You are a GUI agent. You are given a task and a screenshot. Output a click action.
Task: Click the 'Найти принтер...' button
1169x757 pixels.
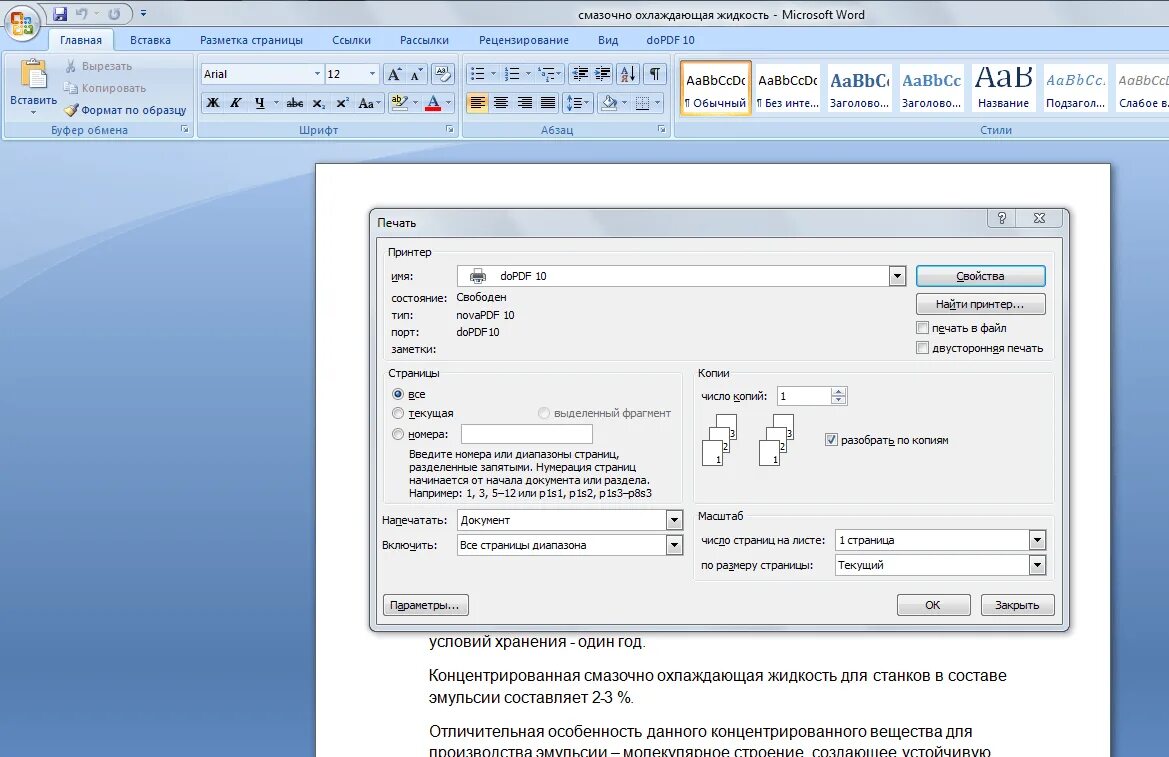[x=980, y=304]
